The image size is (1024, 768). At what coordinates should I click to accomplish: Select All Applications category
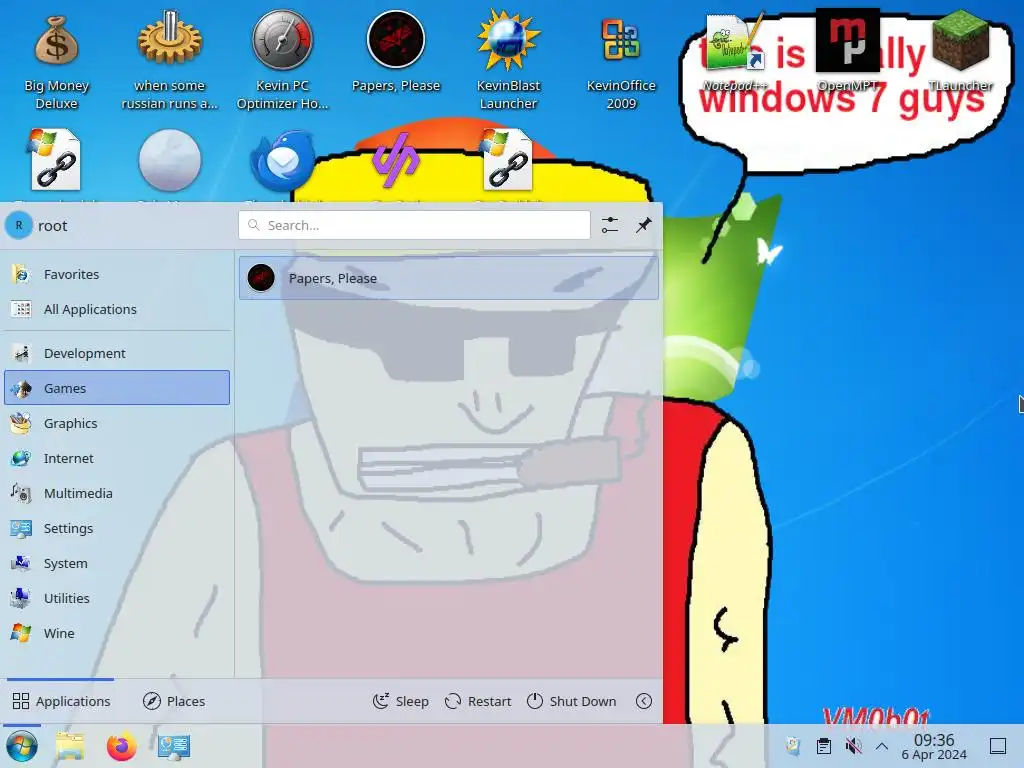click(x=118, y=310)
